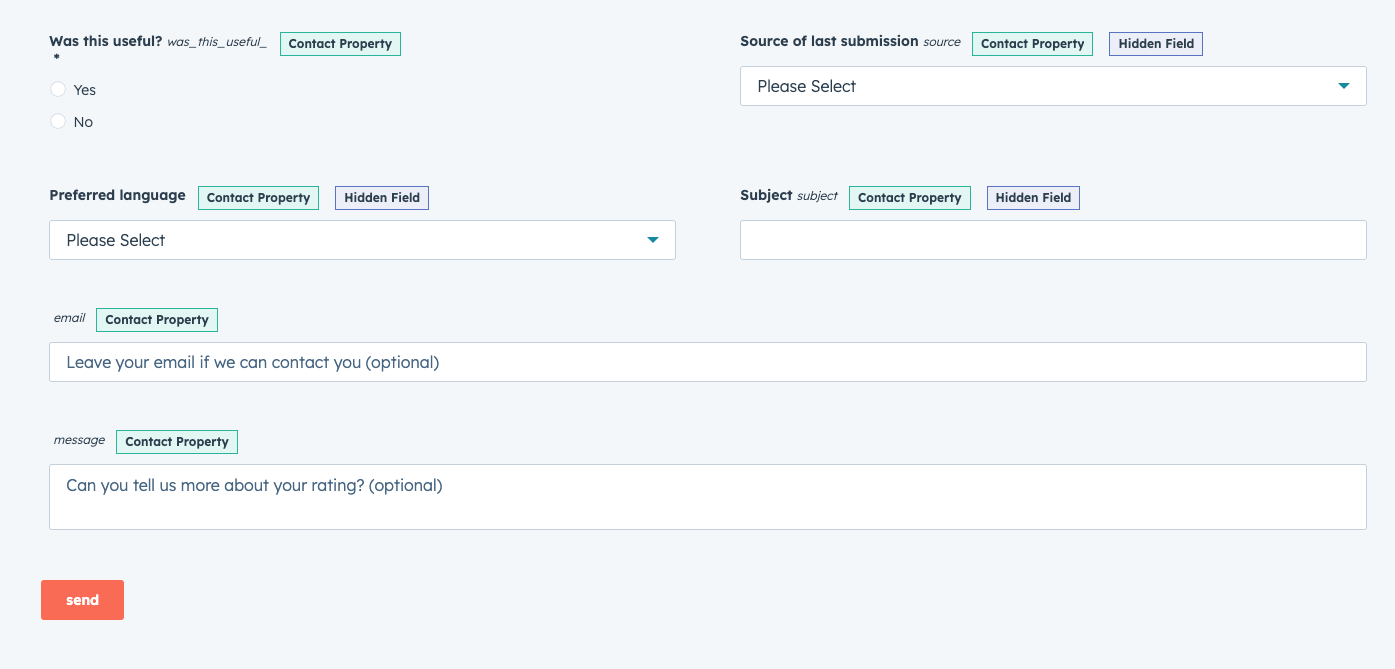The width and height of the screenshot is (1395, 669).
Task: Click the rating comment message textarea
Action: pos(707,497)
